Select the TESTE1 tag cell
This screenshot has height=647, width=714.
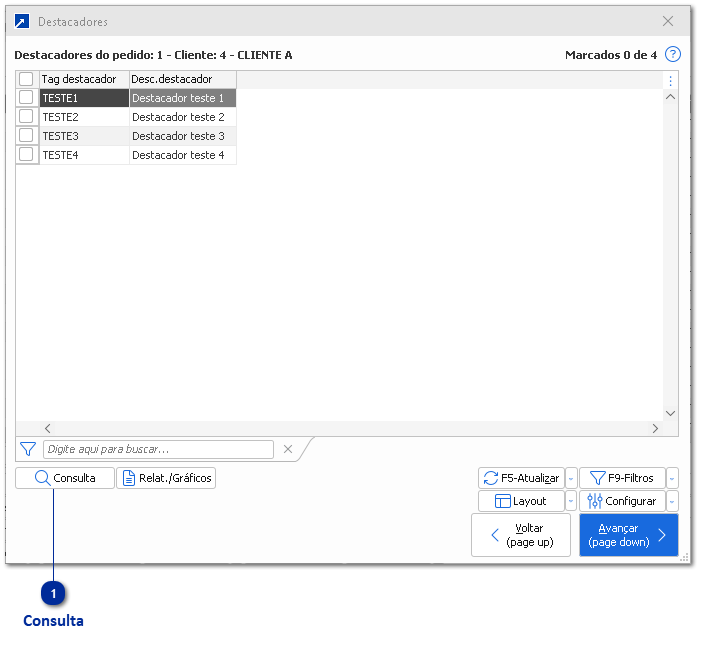pos(85,98)
